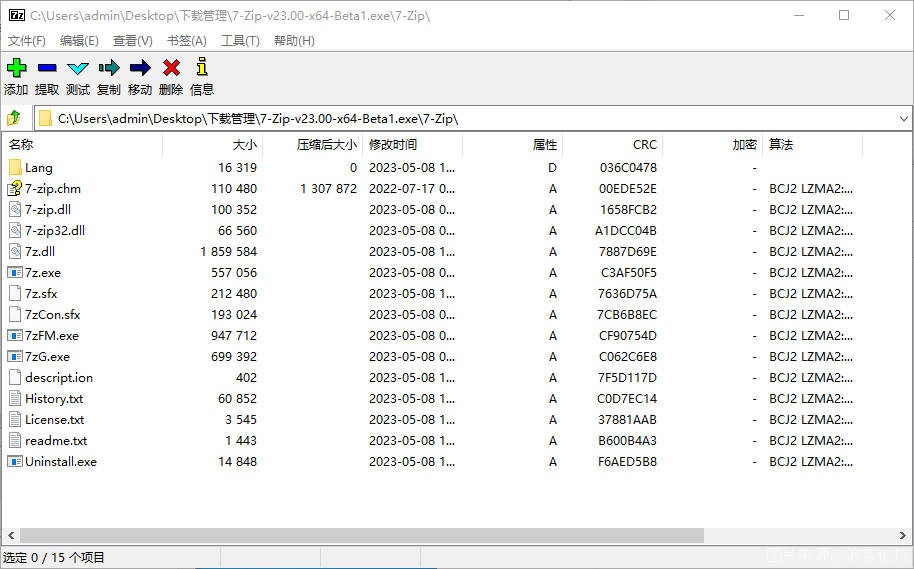Click the size value 3 545
This screenshot has height=569, width=914.
241,419
